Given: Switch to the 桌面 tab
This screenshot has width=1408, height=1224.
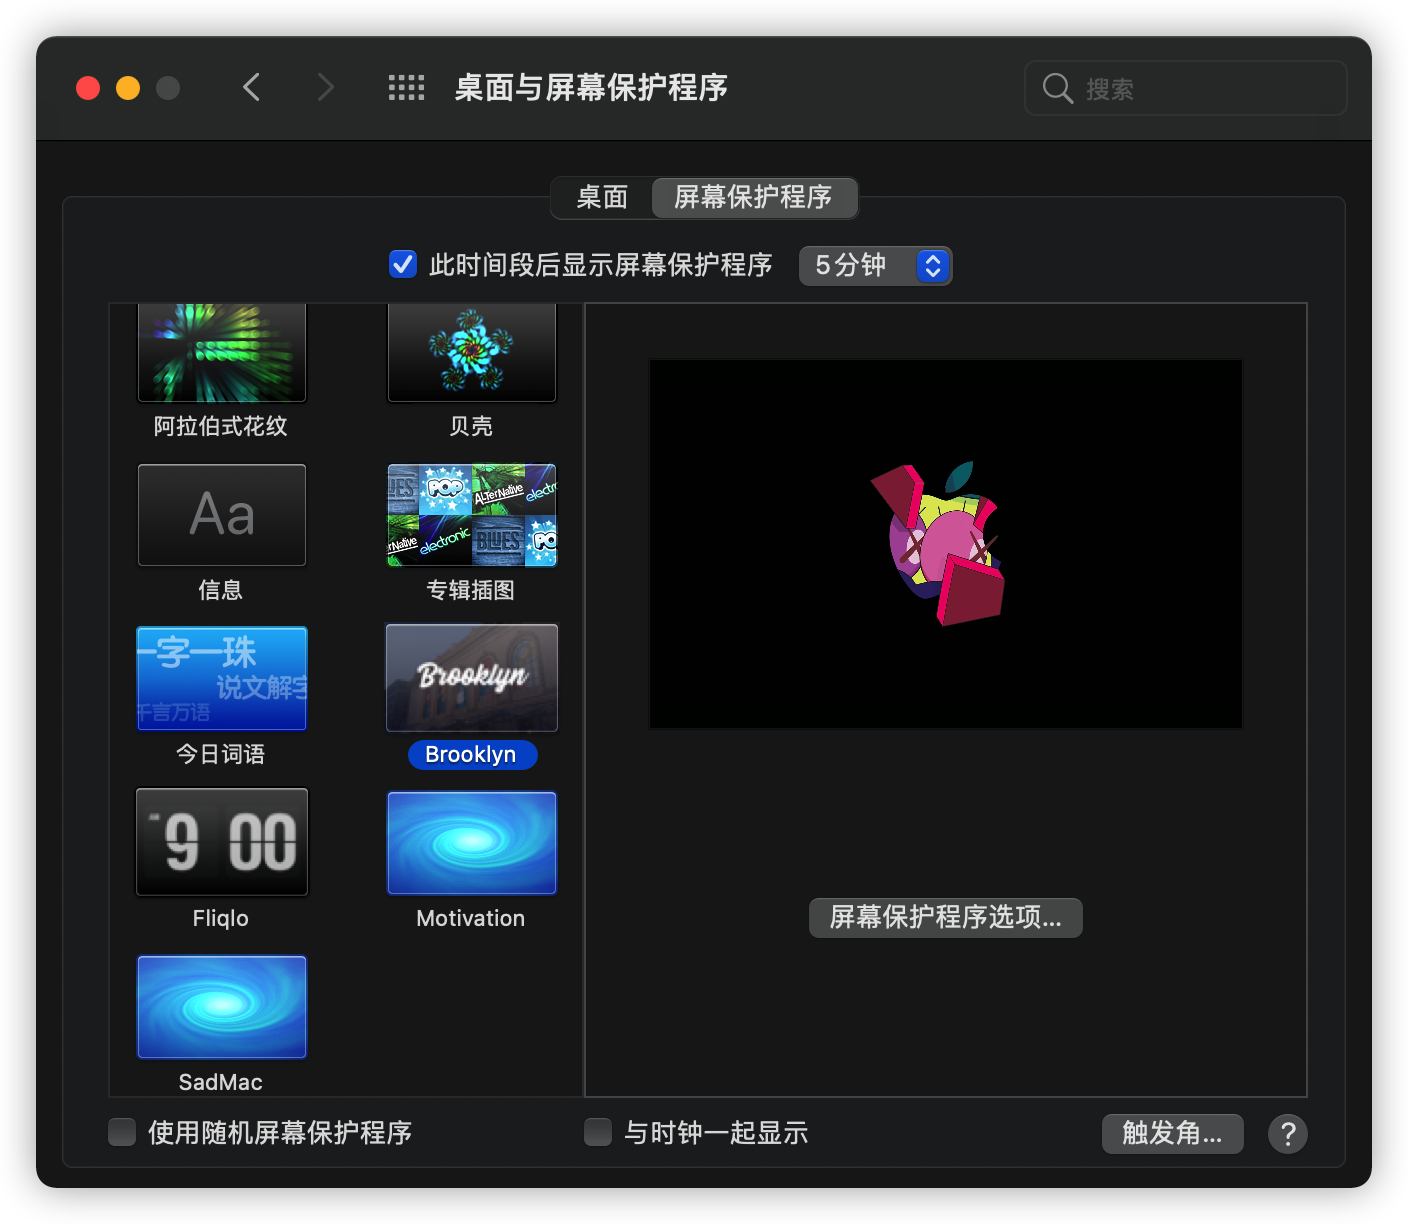Looking at the screenshot, I should [602, 197].
